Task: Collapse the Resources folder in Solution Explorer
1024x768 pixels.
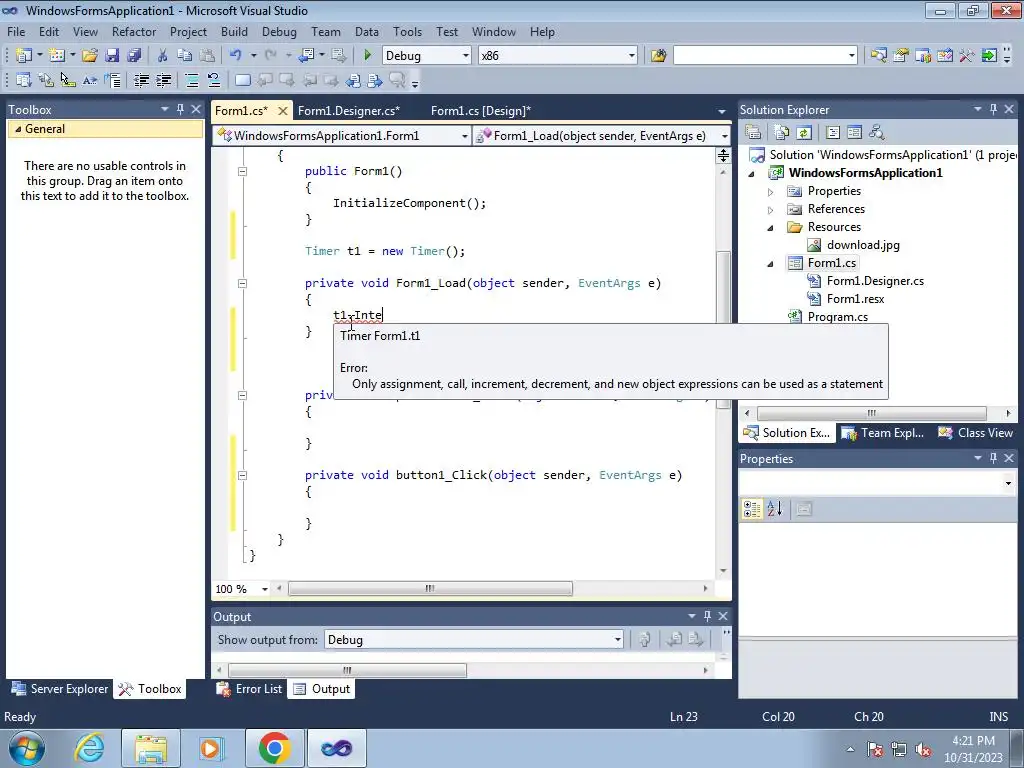Action: click(771, 228)
